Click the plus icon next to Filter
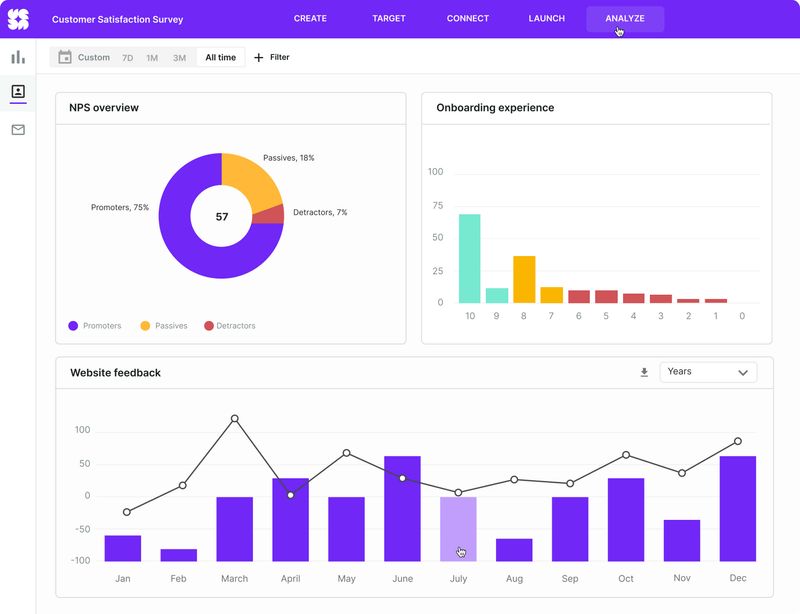Image resolution: width=800 pixels, height=614 pixels. point(259,57)
